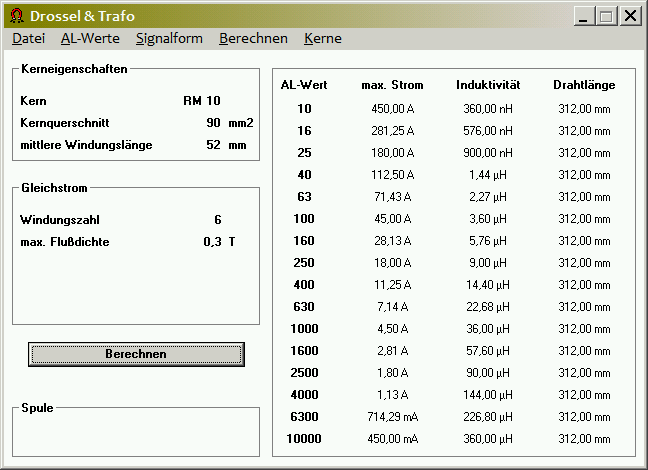Click the Induktivität value 576,00 nH
Screen dimensions: 648x470
488,131
